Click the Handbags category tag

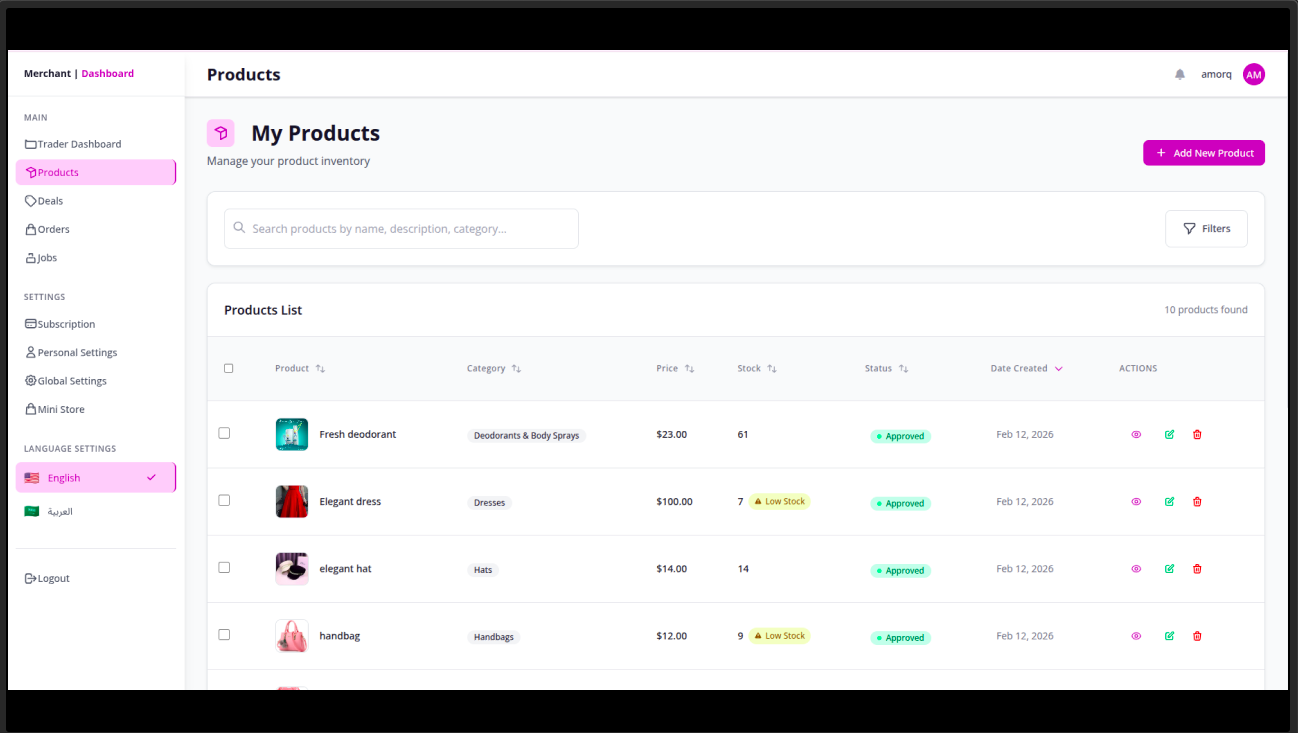494,637
